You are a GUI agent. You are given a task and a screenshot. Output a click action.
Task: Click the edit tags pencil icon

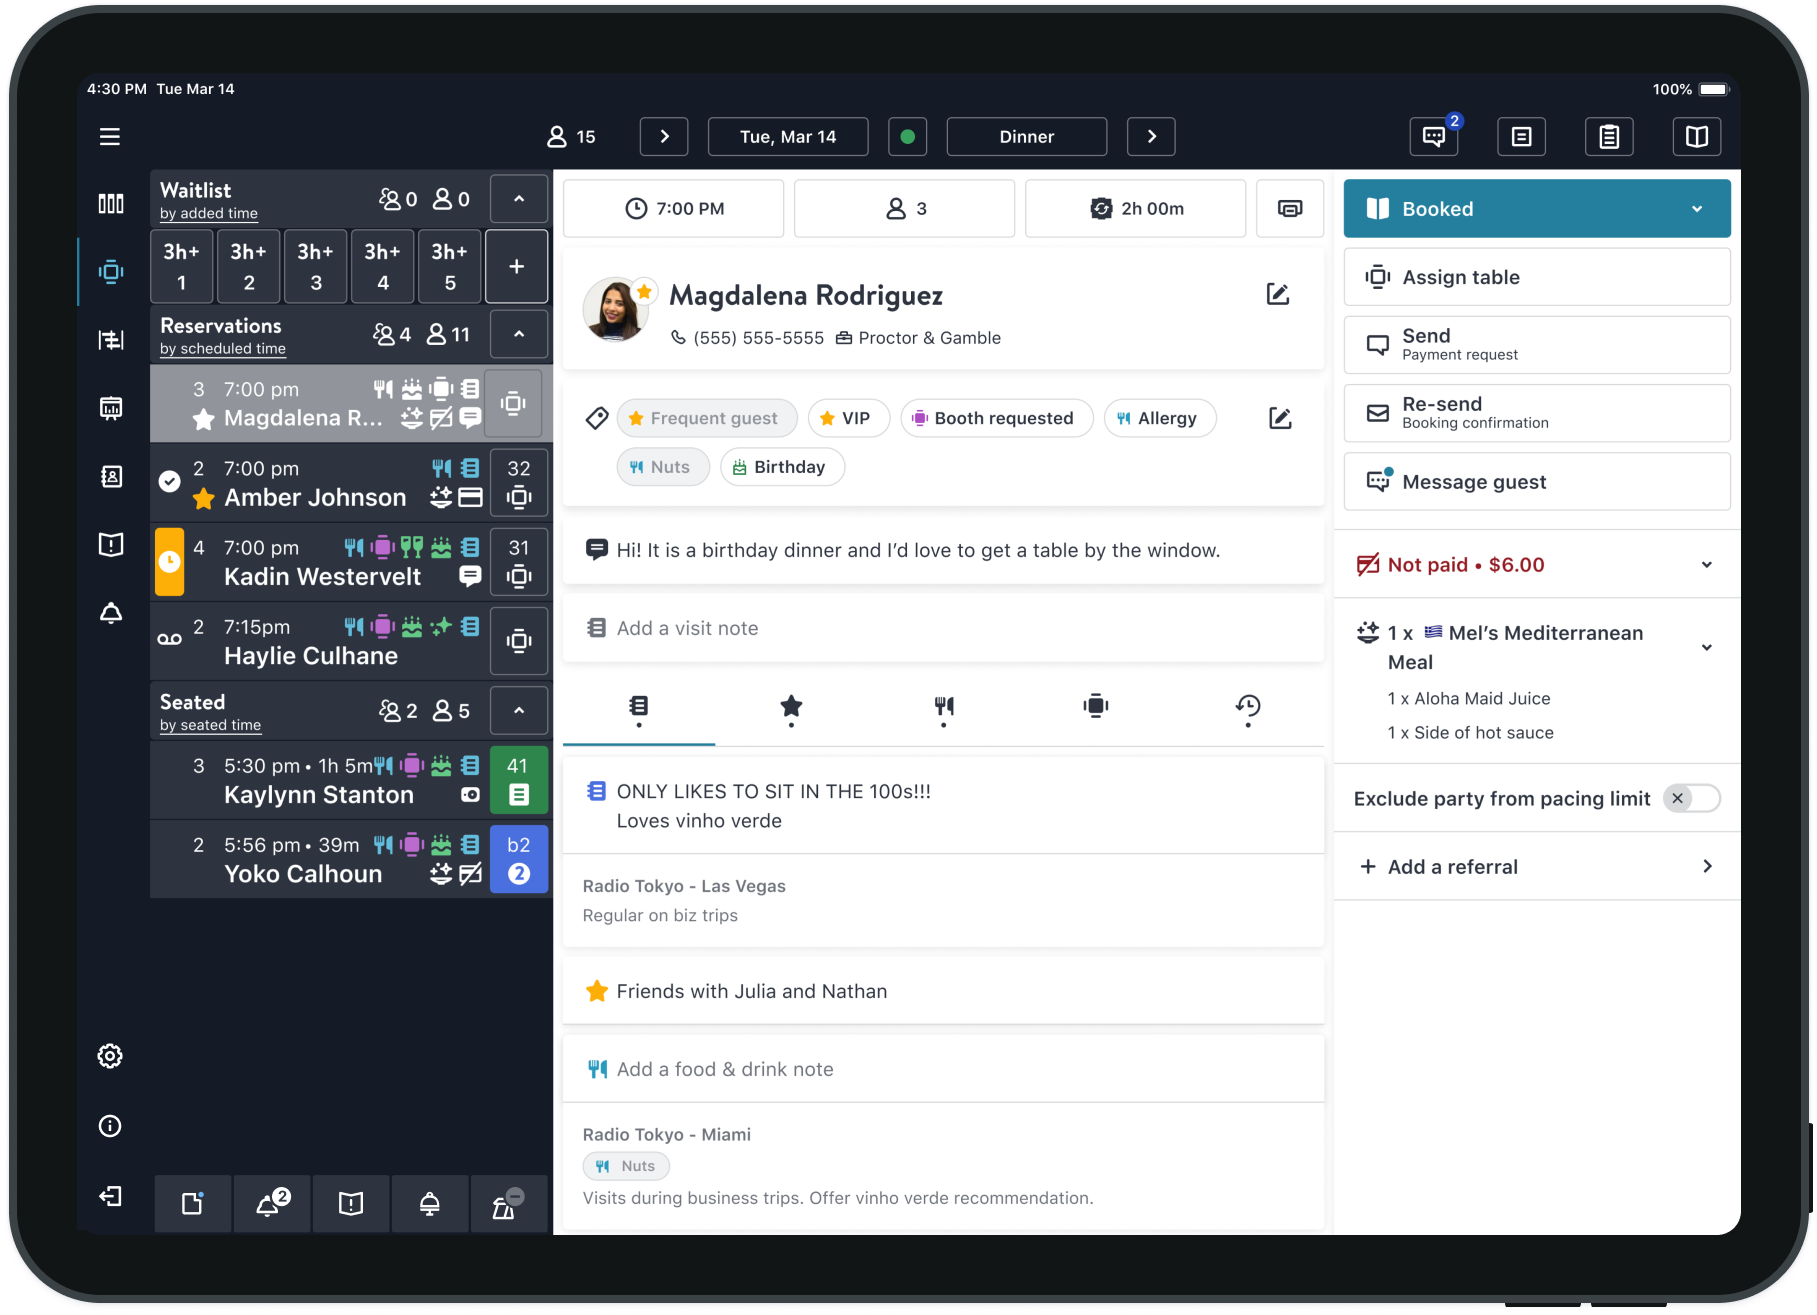(1279, 418)
